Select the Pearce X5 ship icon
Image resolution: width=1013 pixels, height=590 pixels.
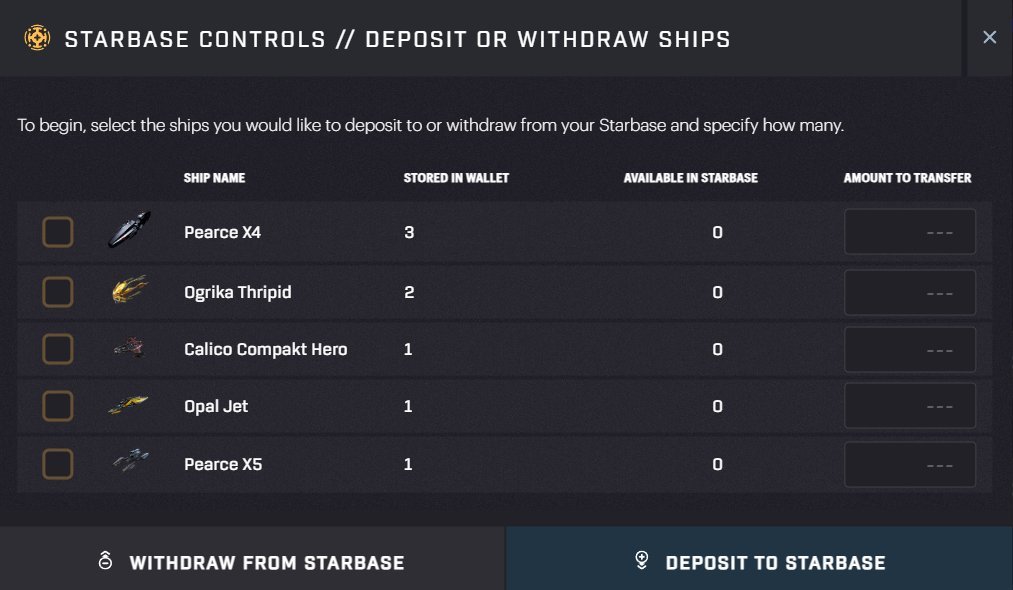click(132, 462)
